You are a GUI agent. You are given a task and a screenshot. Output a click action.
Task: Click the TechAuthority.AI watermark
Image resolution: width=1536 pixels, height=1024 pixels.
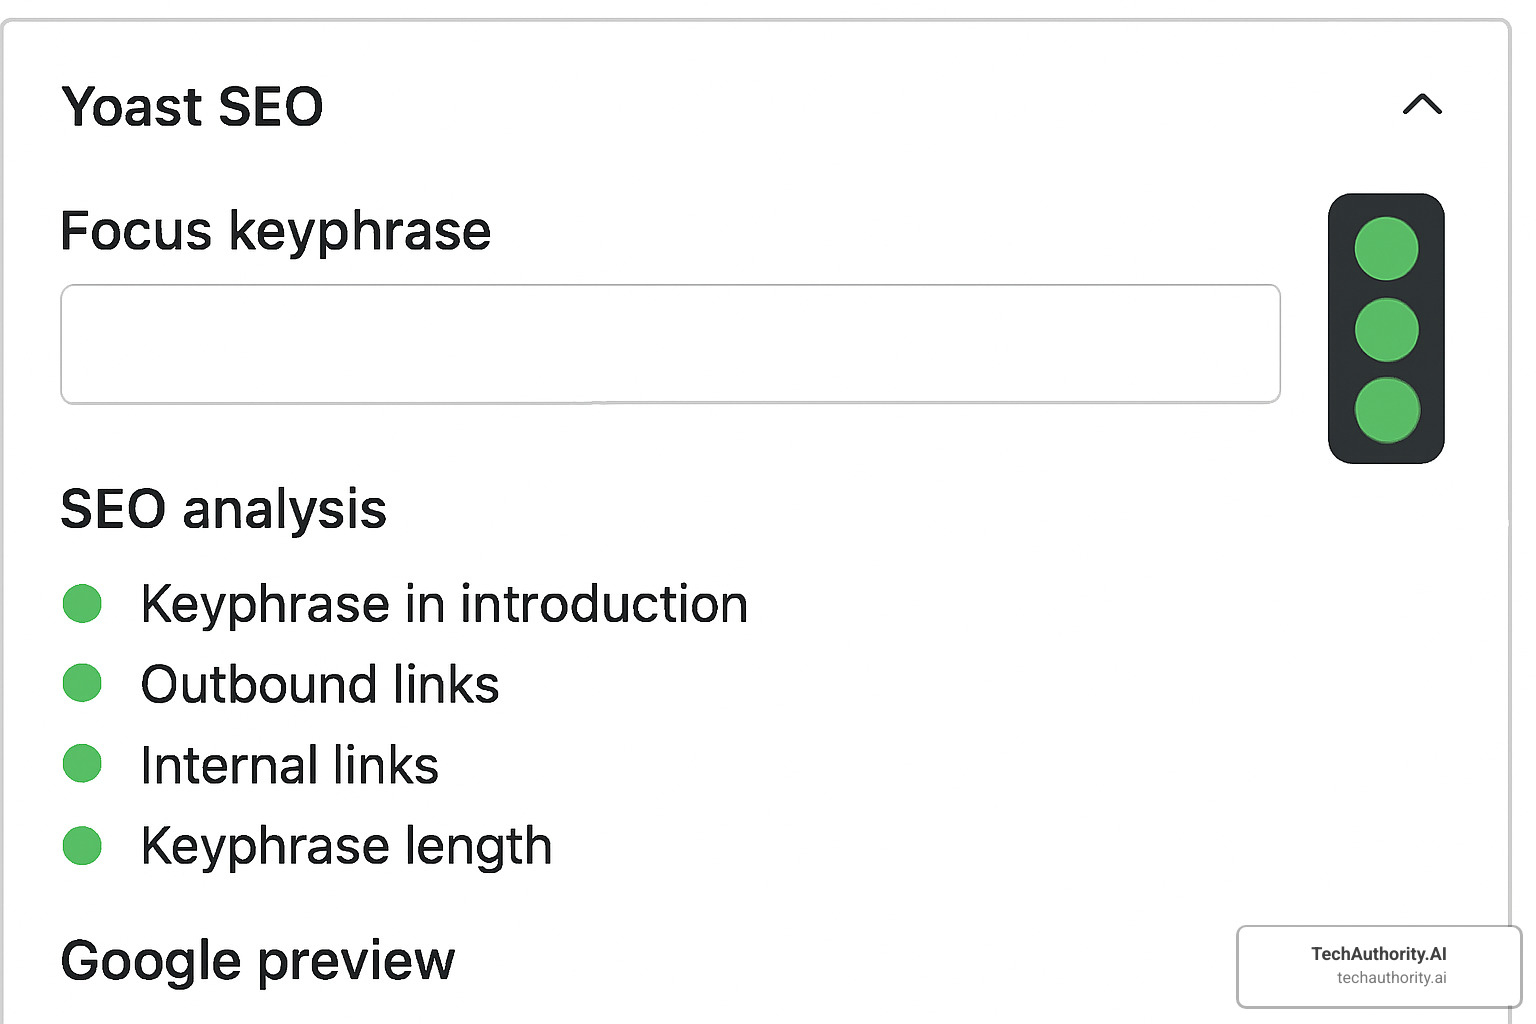(1378, 965)
